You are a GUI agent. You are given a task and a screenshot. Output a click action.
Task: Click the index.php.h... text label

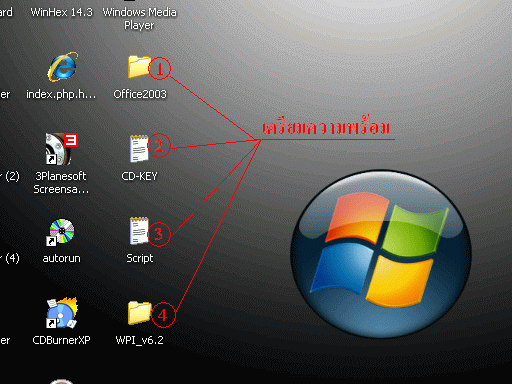61,94
